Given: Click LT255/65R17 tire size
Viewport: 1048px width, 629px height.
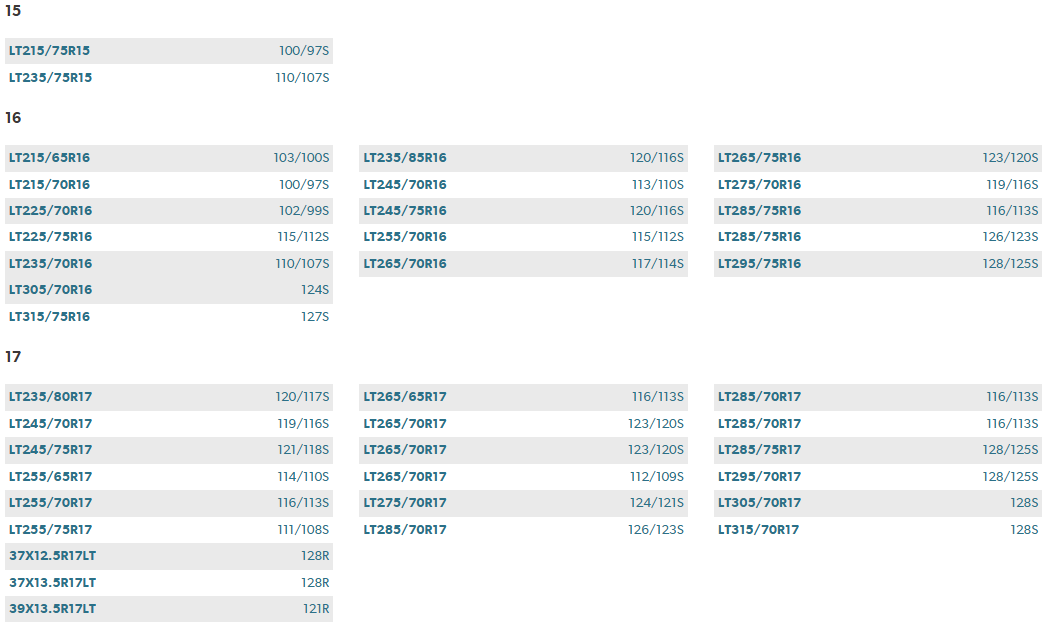Looking at the screenshot, I should tap(50, 477).
